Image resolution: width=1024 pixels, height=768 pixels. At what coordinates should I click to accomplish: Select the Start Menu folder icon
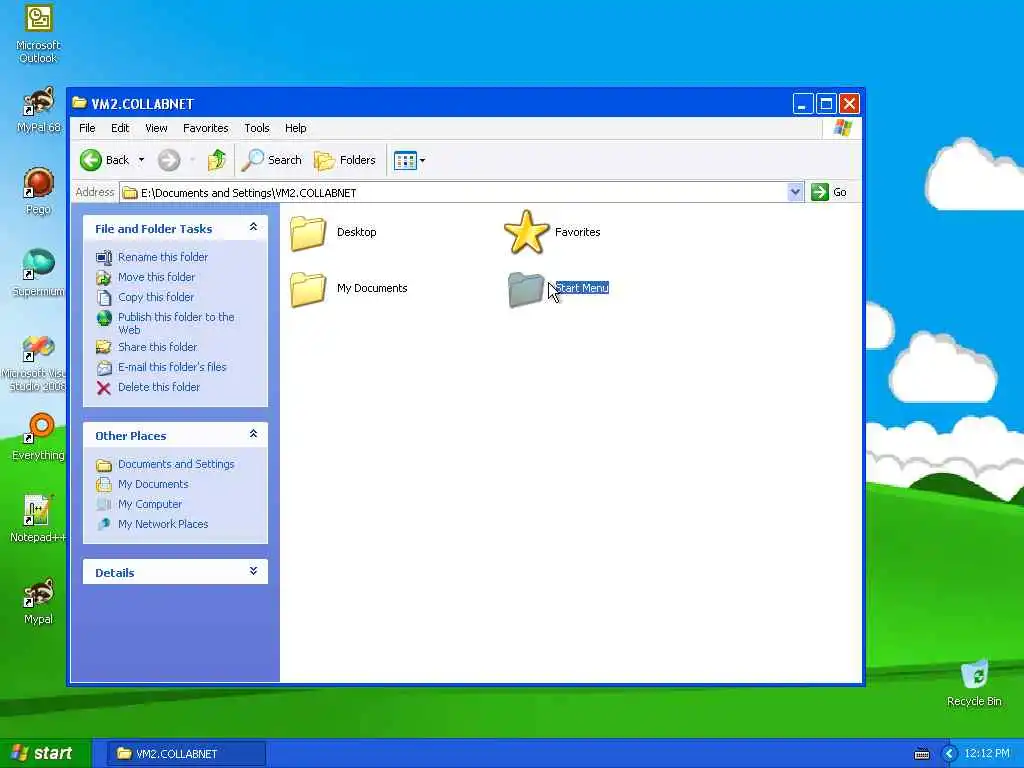526,289
